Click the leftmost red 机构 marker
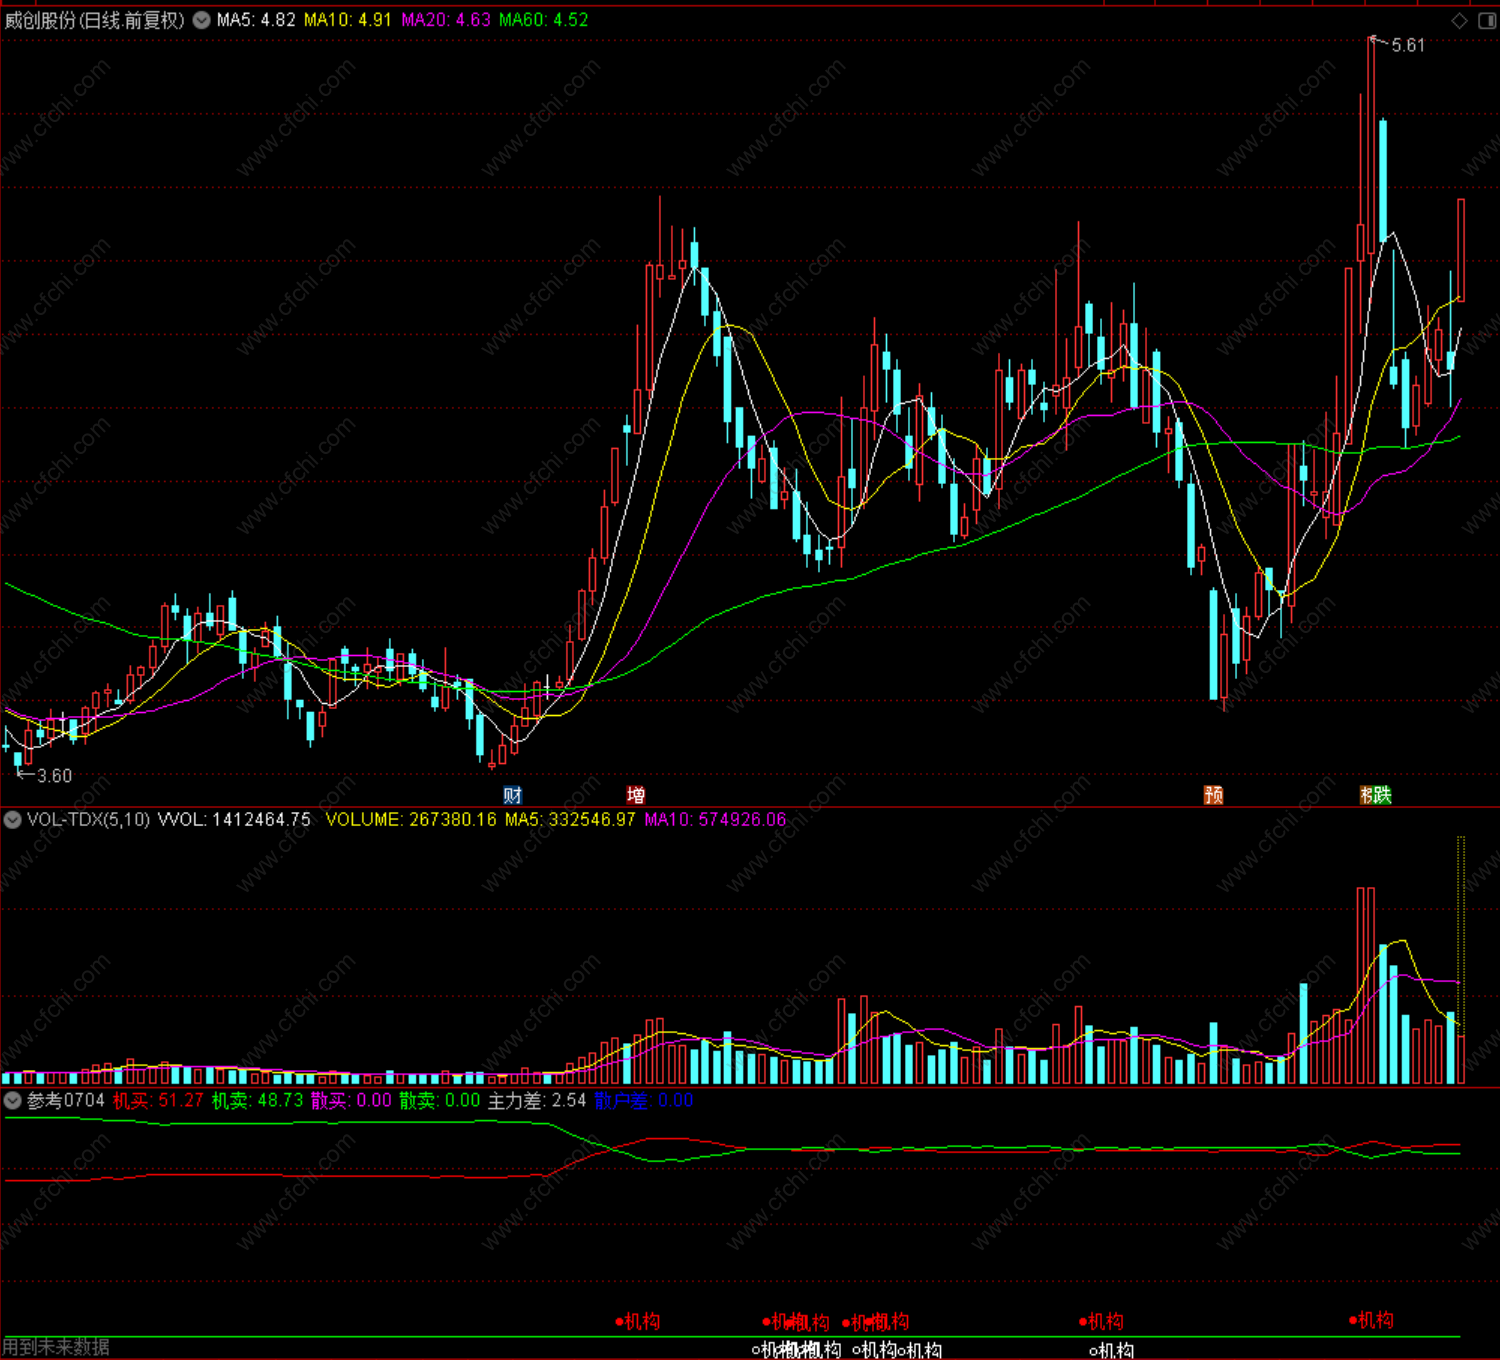 (x=638, y=1322)
